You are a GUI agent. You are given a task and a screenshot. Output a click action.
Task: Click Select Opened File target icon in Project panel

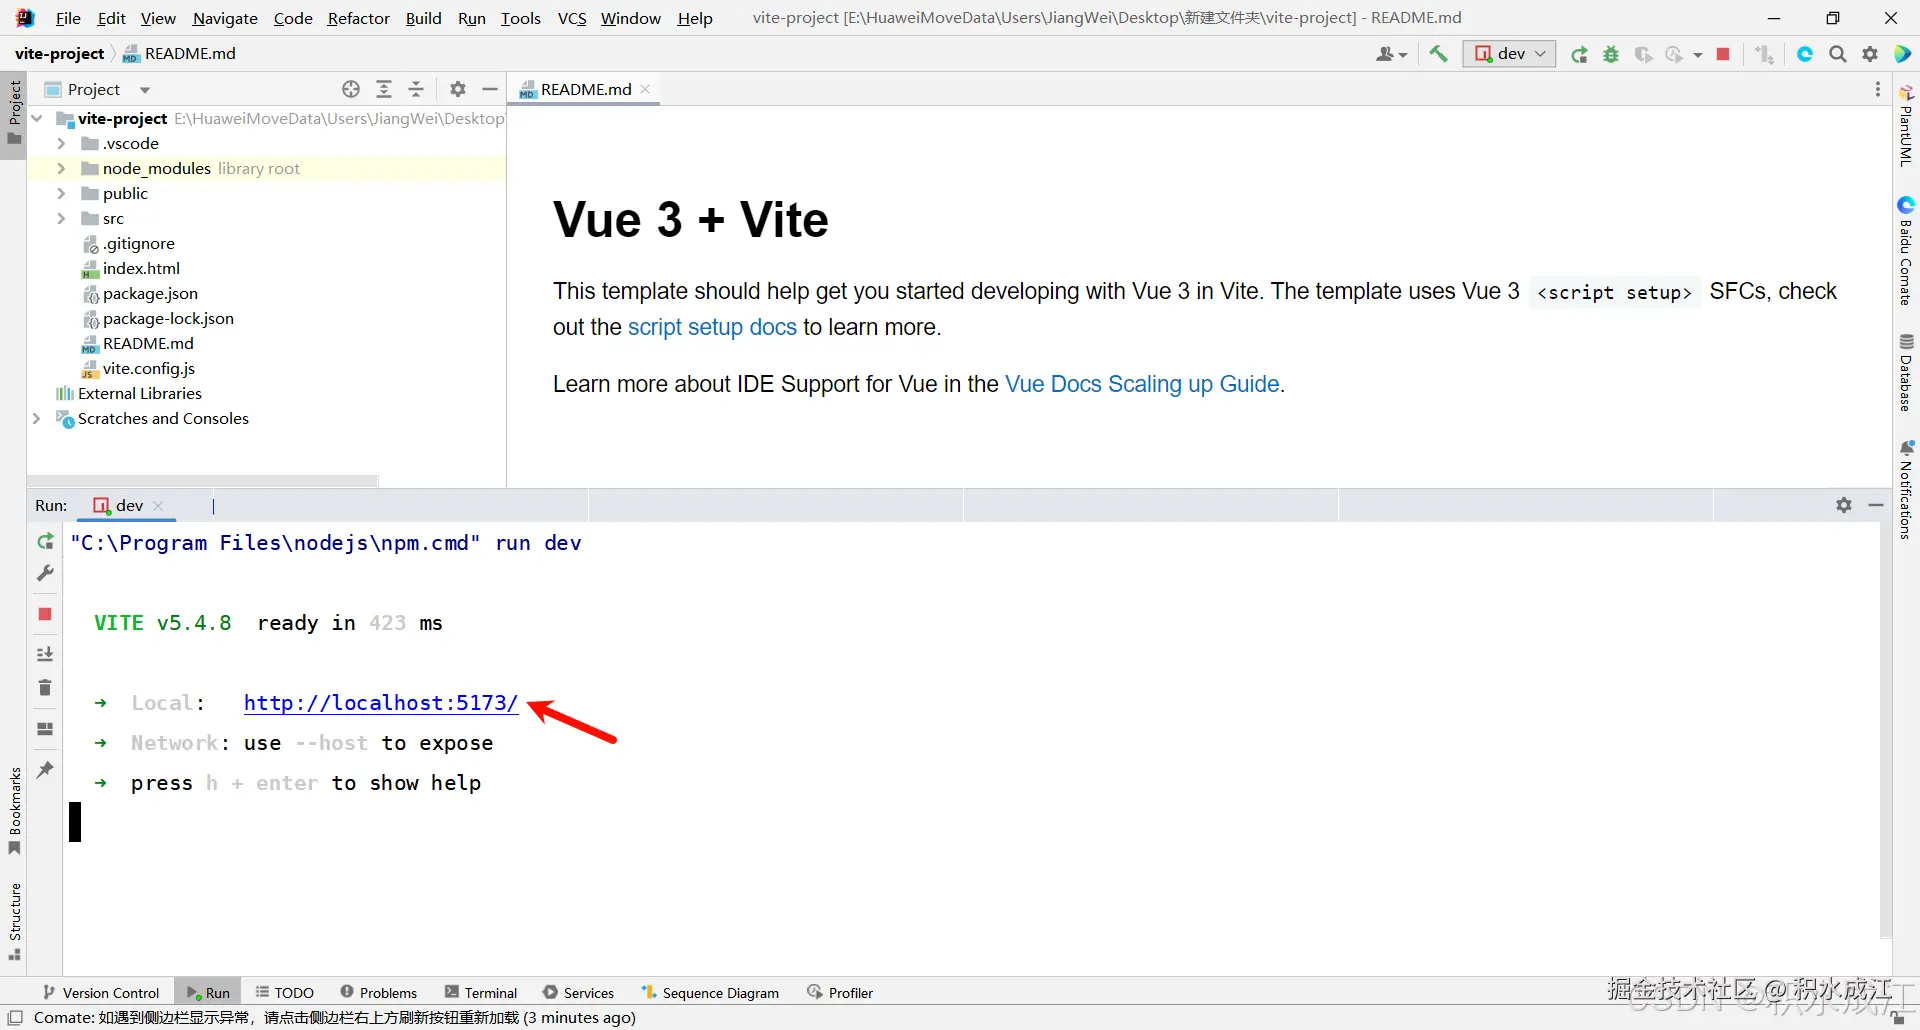(351, 89)
